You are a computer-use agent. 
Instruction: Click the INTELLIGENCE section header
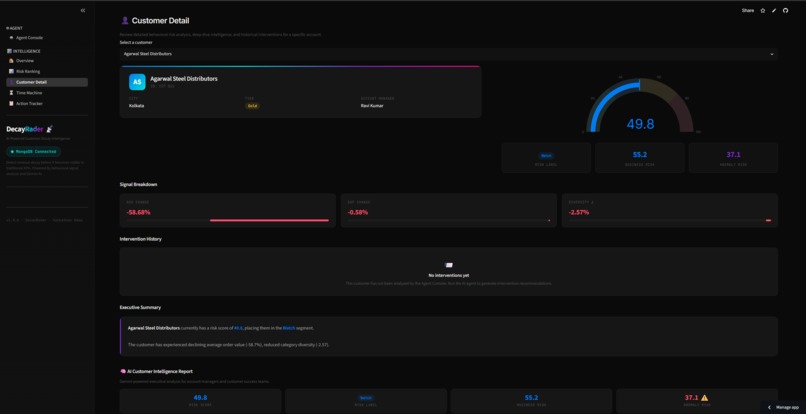click(x=24, y=51)
